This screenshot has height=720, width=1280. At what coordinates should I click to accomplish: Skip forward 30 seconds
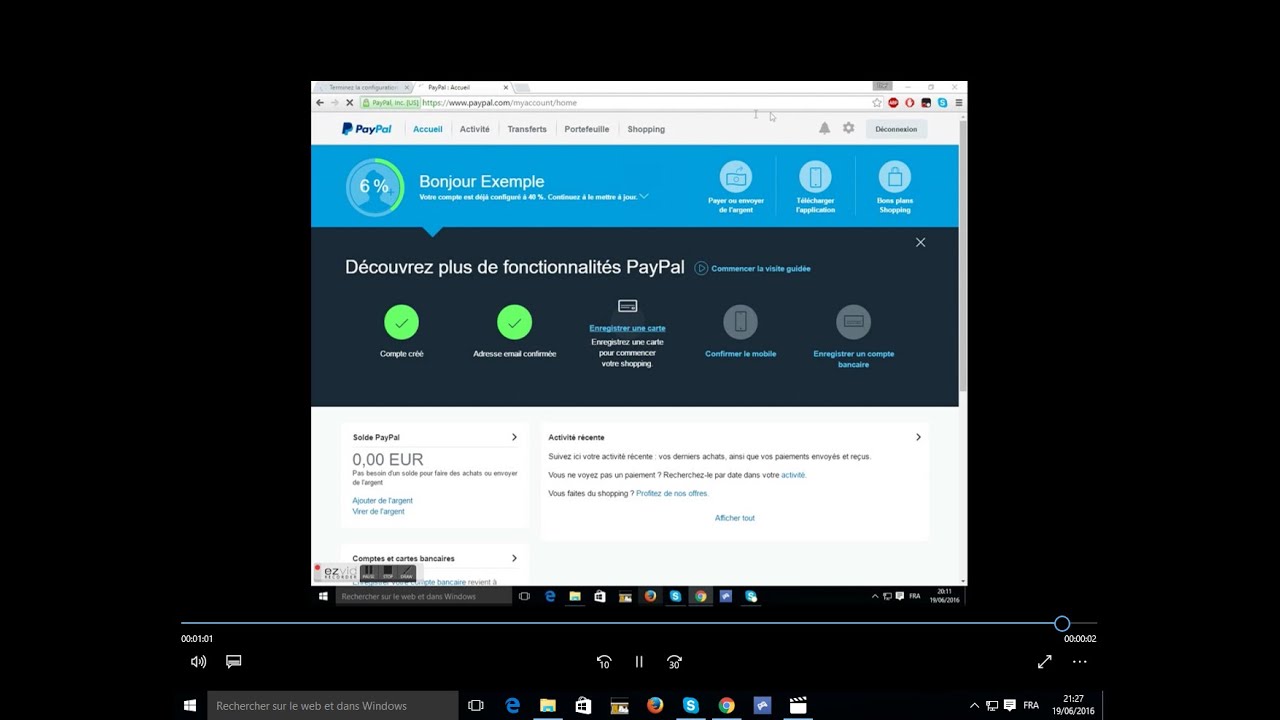pyautogui.click(x=674, y=662)
